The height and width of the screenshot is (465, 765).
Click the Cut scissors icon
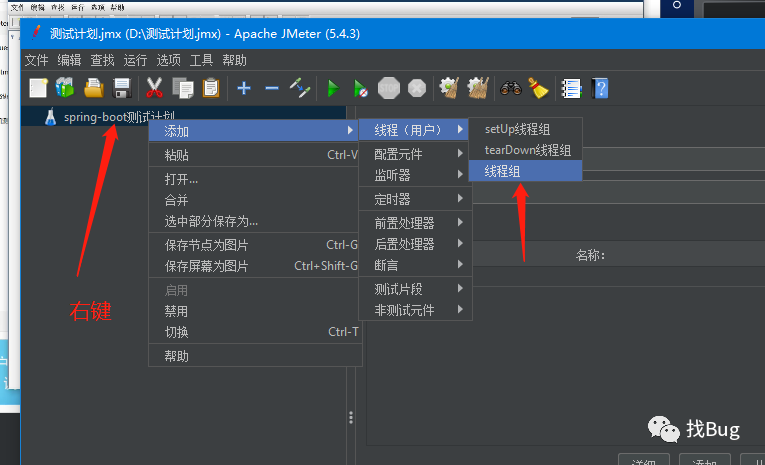click(x=154, y=89)
